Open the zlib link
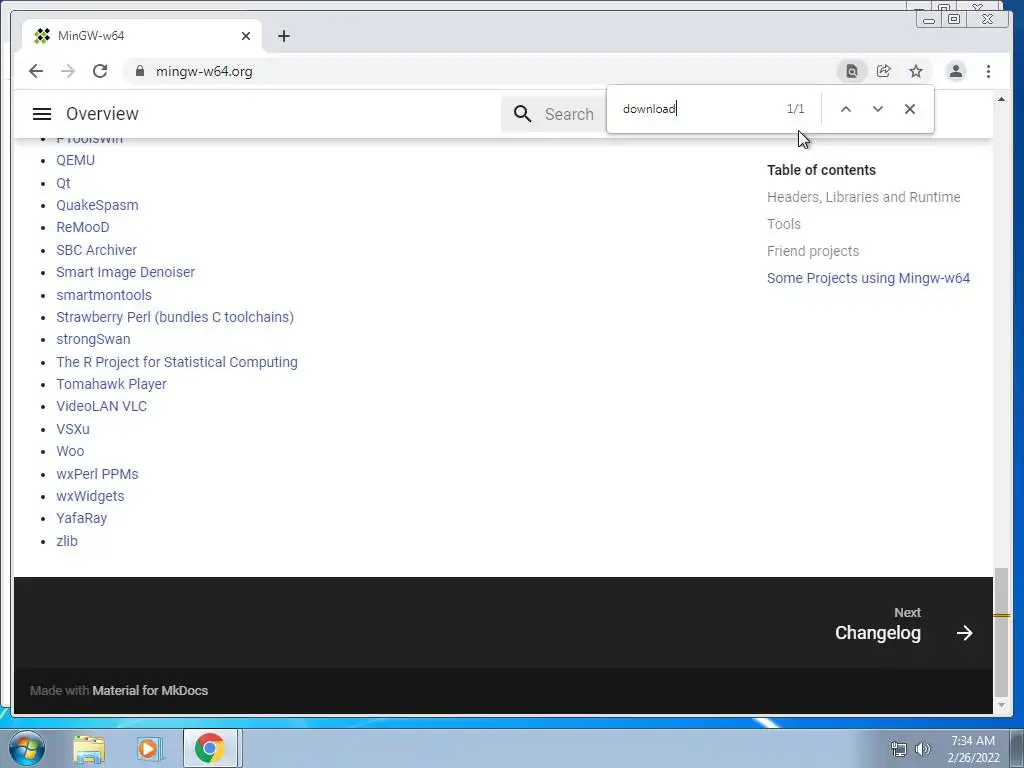 67,541
